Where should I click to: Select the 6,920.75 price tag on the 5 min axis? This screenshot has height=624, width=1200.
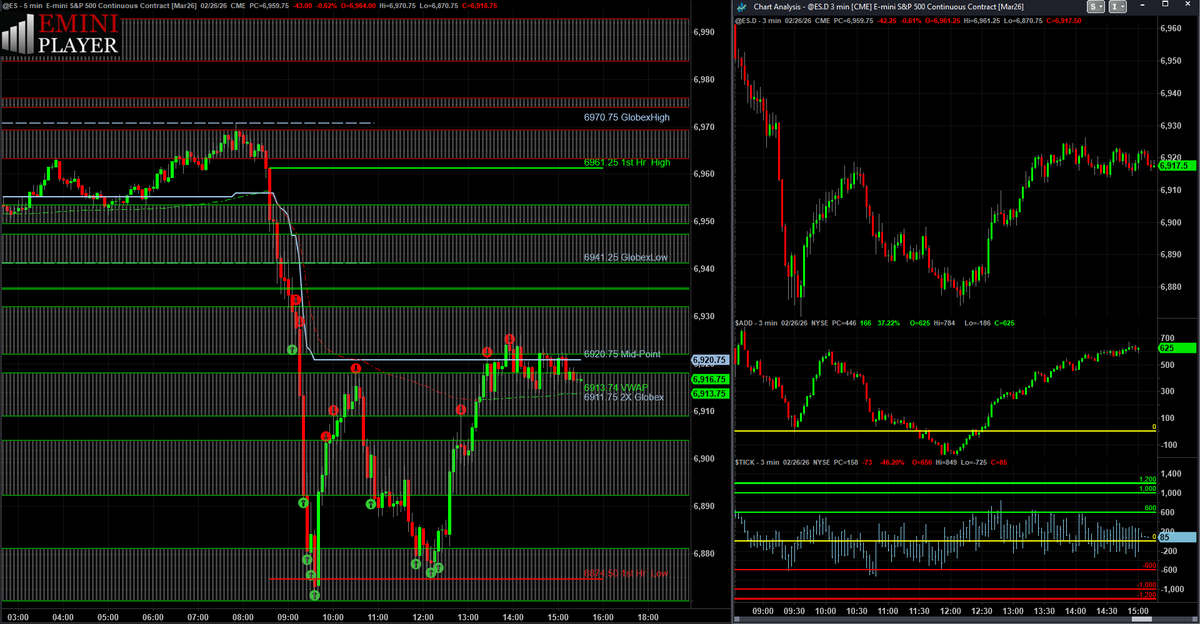710,359
